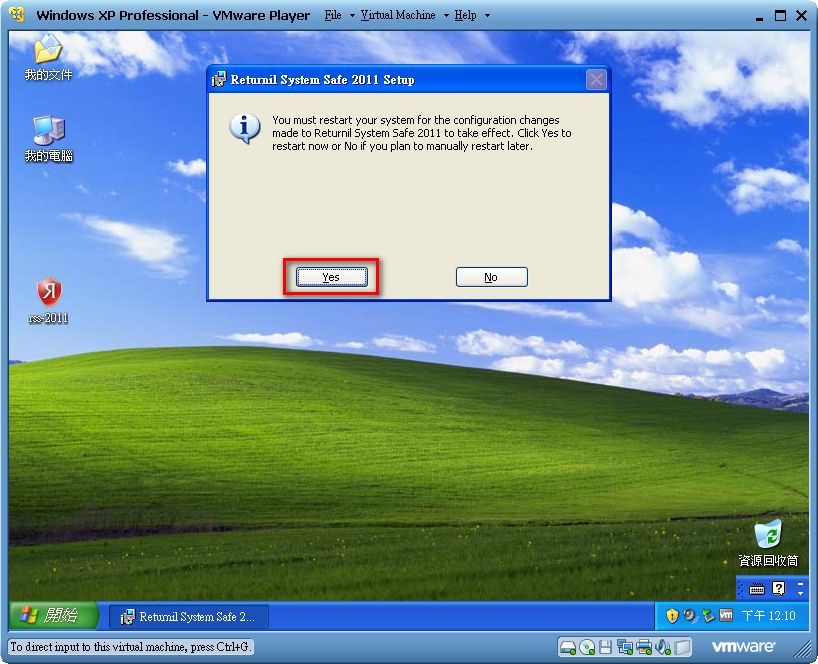This screenshot has height=664, width=818.
Task: Click the VMware network adapter device icon
Action: pos(624,648)
